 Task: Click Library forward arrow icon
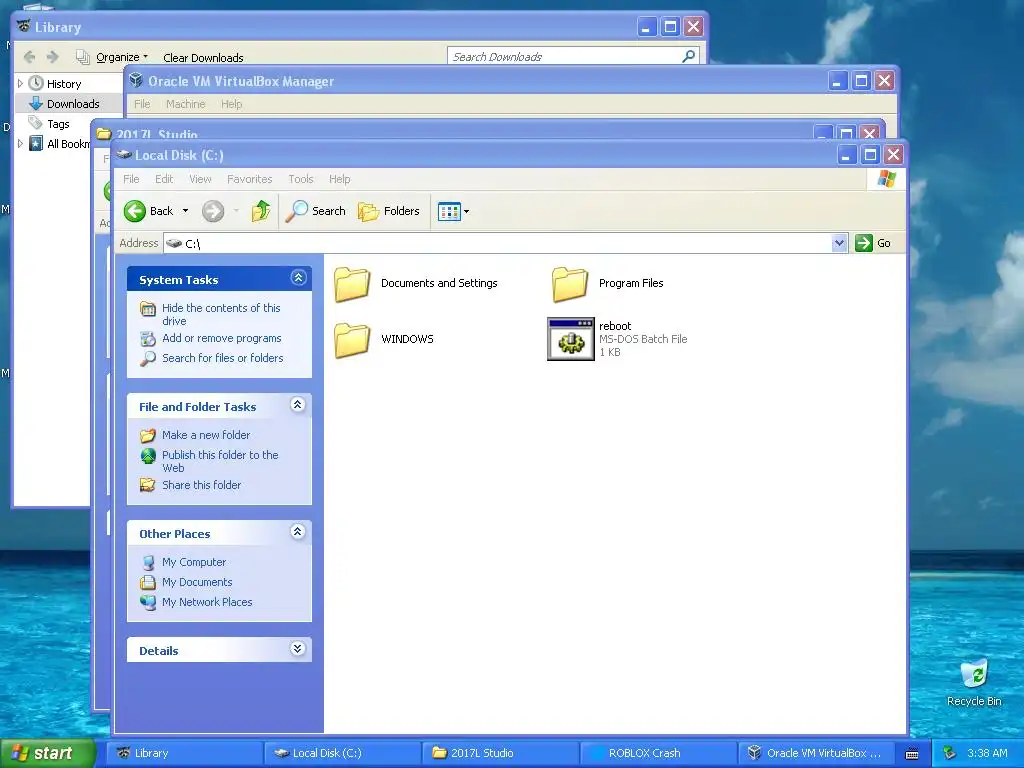click(x=53, y=57)
